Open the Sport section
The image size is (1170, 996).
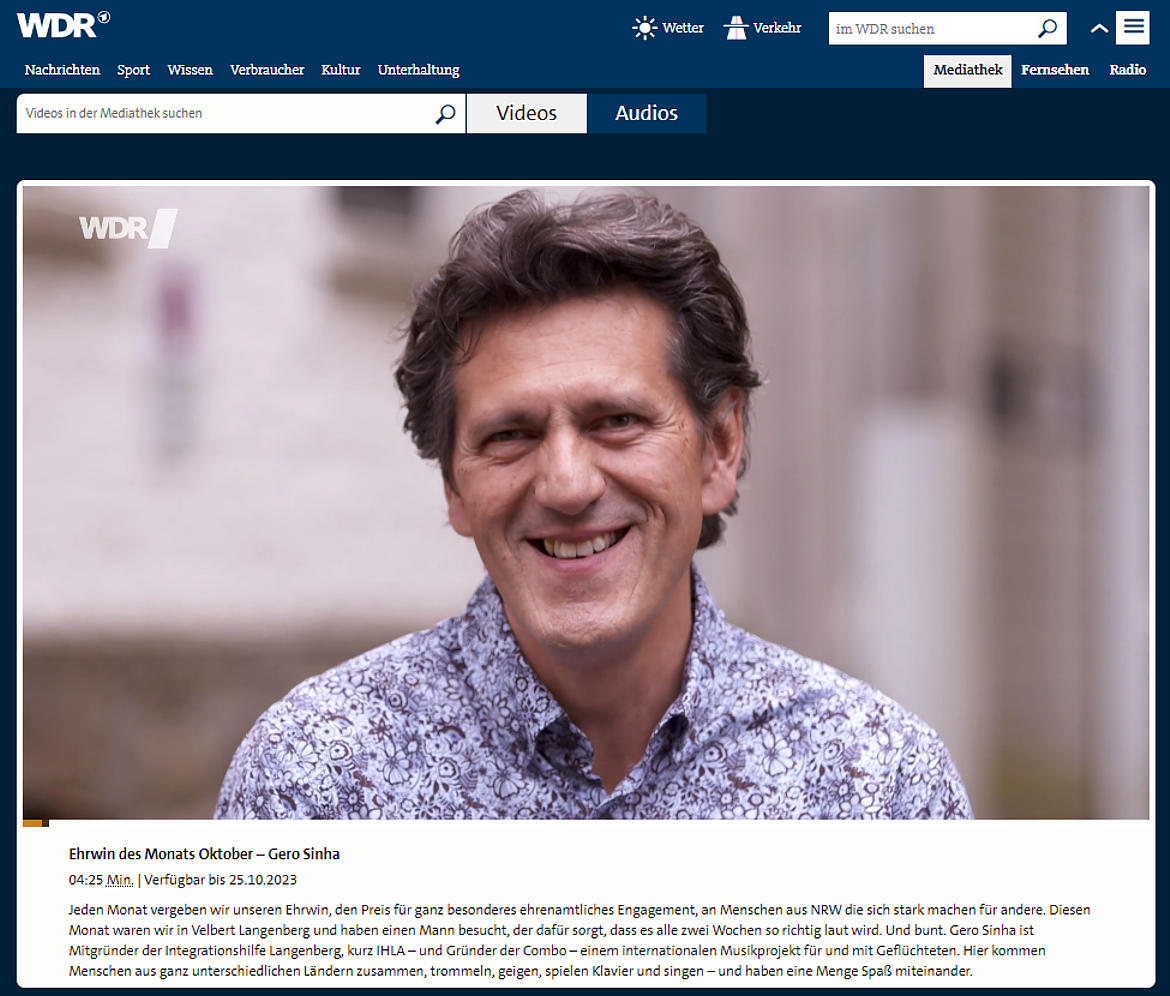coord(134,69)
